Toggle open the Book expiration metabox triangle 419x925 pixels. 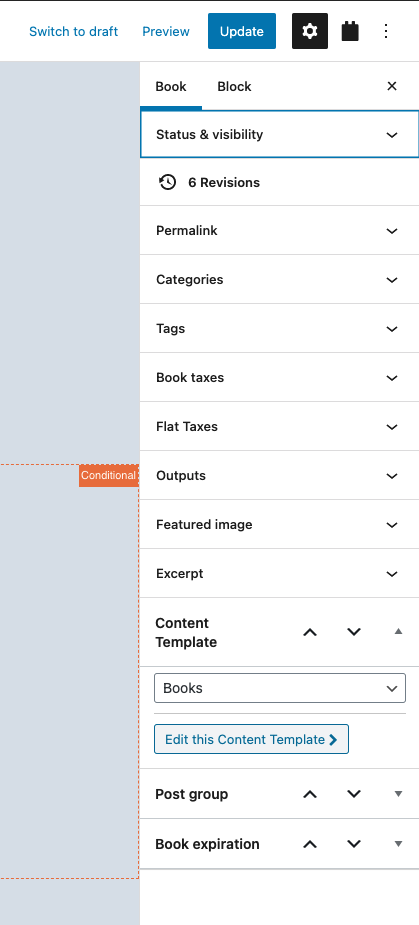coord(398,844)
